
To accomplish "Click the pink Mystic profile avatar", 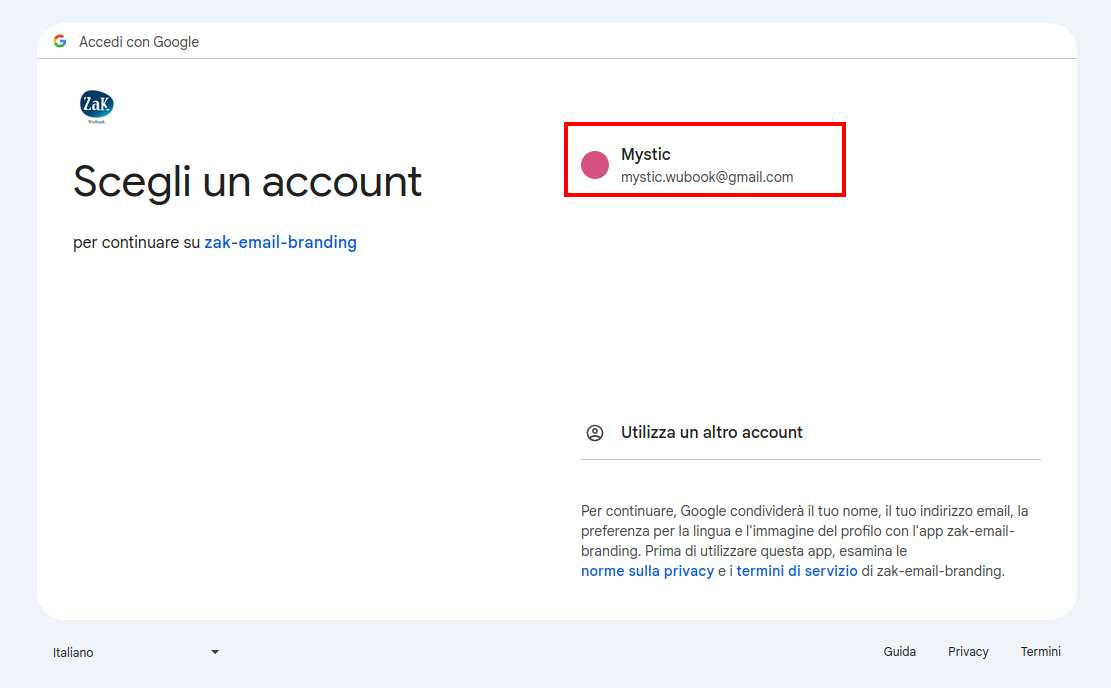I will 595,166.
